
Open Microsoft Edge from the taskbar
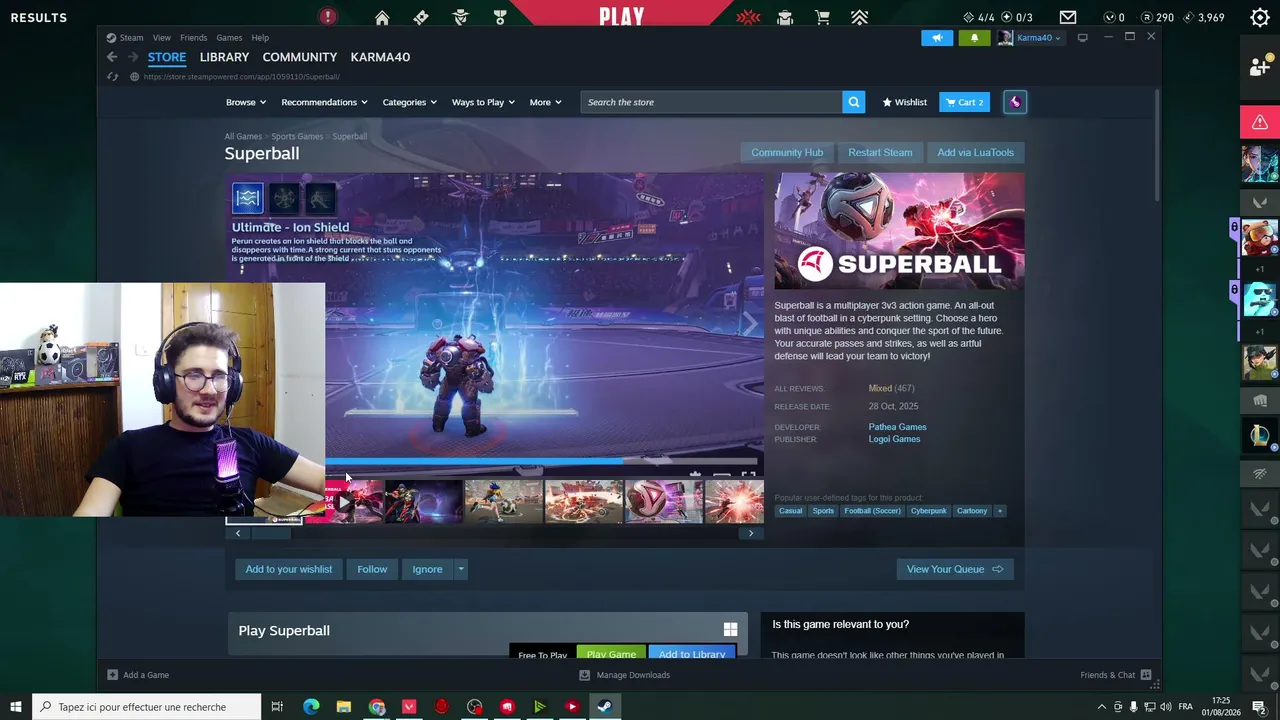[311, 707]
